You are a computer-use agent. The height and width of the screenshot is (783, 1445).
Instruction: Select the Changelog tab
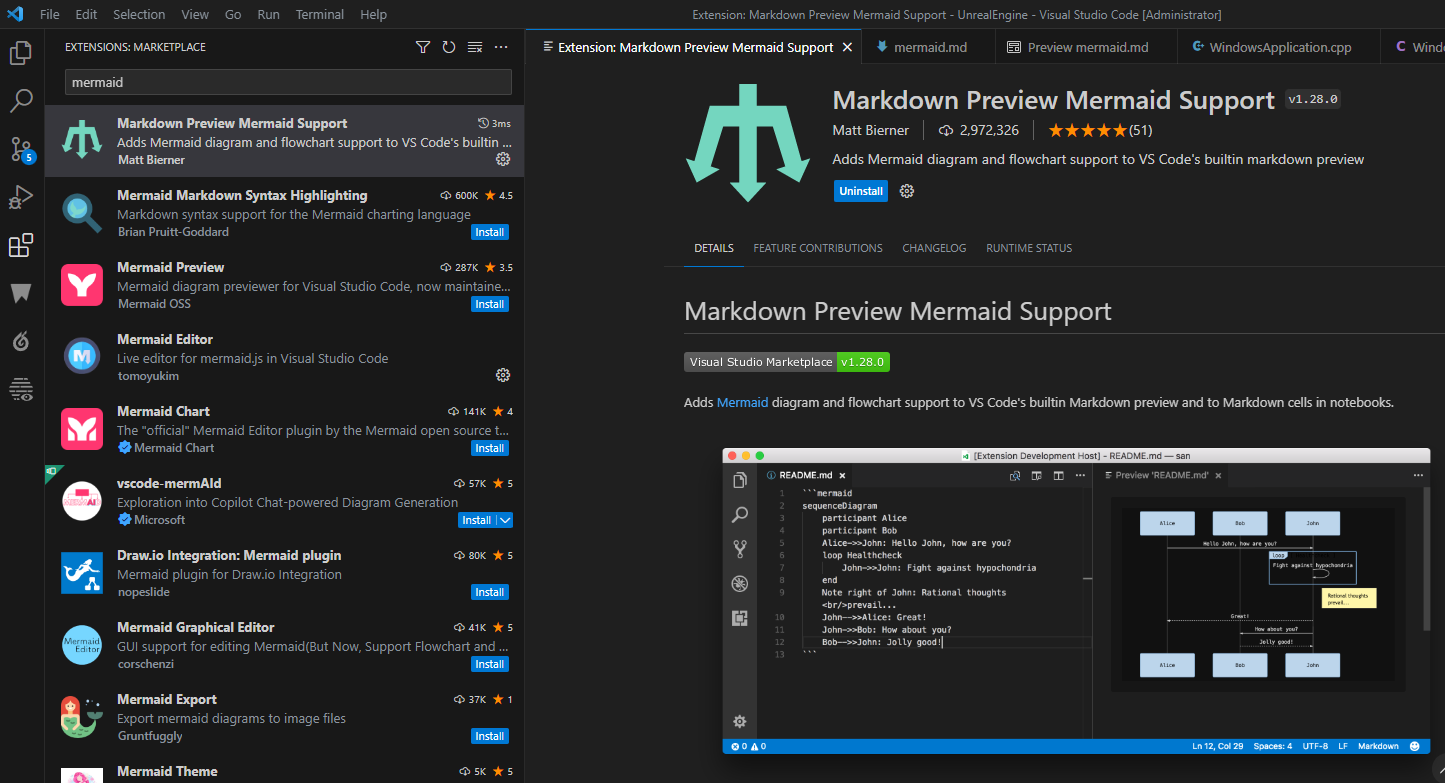tap(934, 248)
